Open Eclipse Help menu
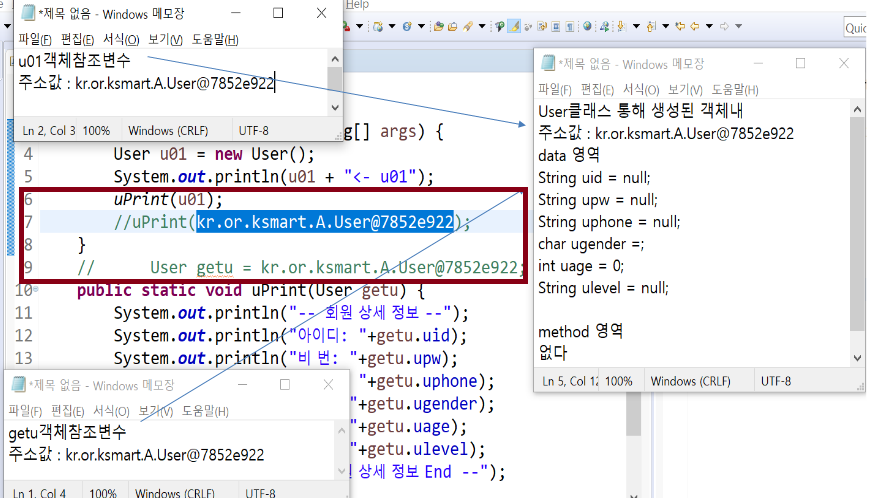 (357, 5)
